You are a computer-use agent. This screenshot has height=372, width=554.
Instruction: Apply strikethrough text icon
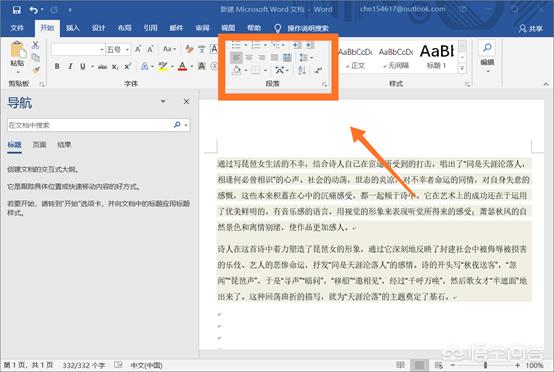click(102, 66)
